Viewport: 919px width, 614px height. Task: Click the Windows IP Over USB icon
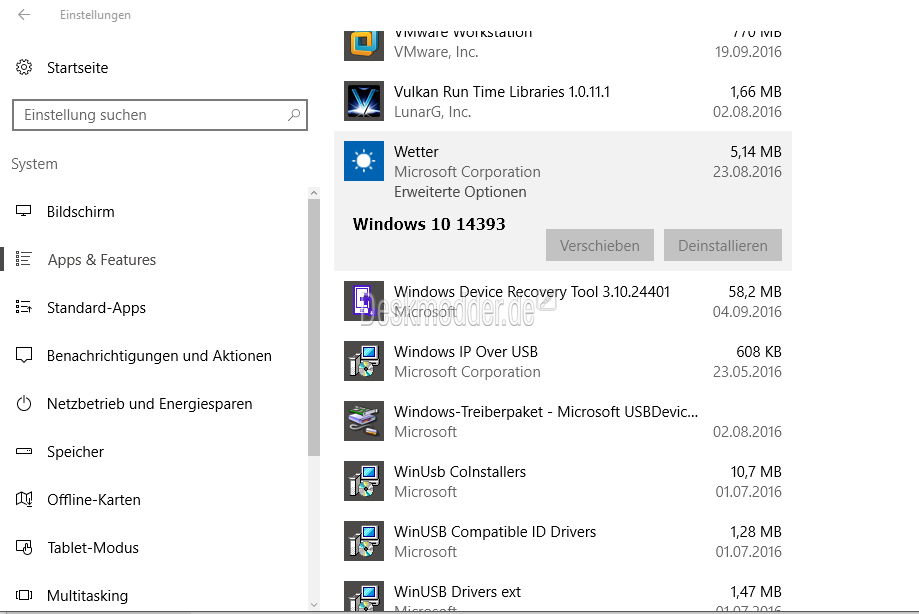(x=364, y=361)
